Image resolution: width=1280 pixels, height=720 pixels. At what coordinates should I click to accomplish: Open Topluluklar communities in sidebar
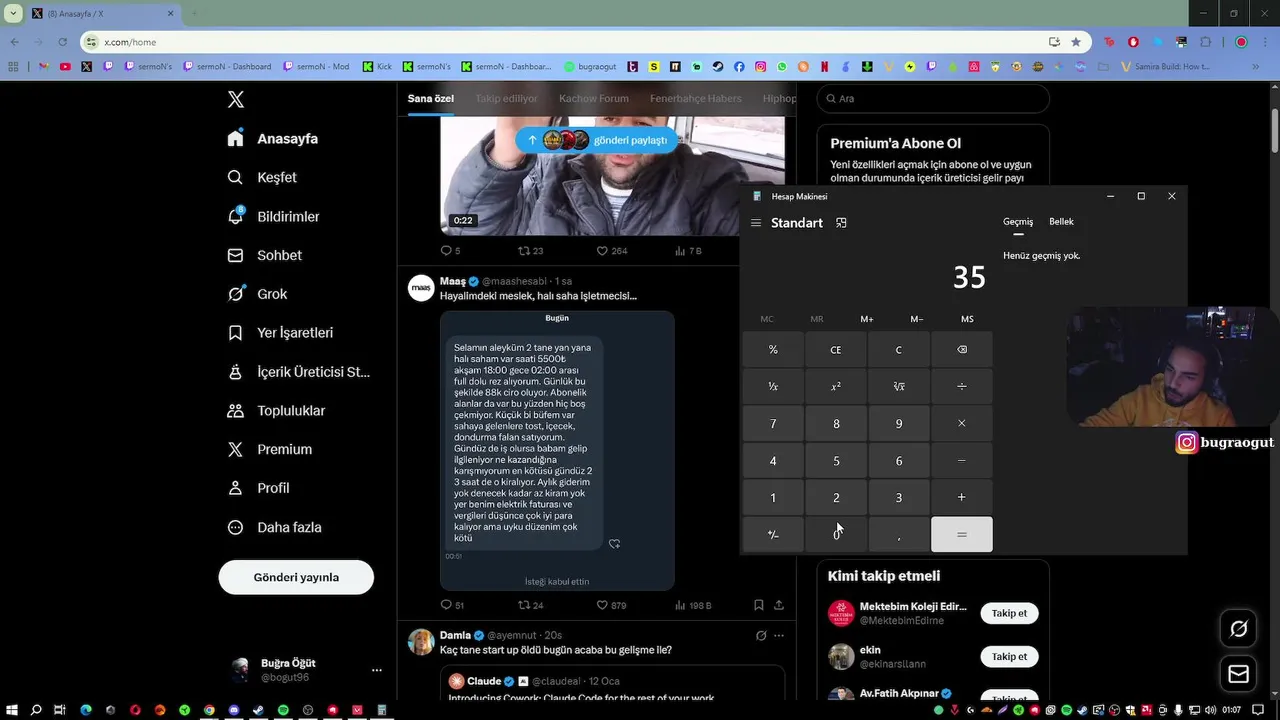(x=276, y=410)
